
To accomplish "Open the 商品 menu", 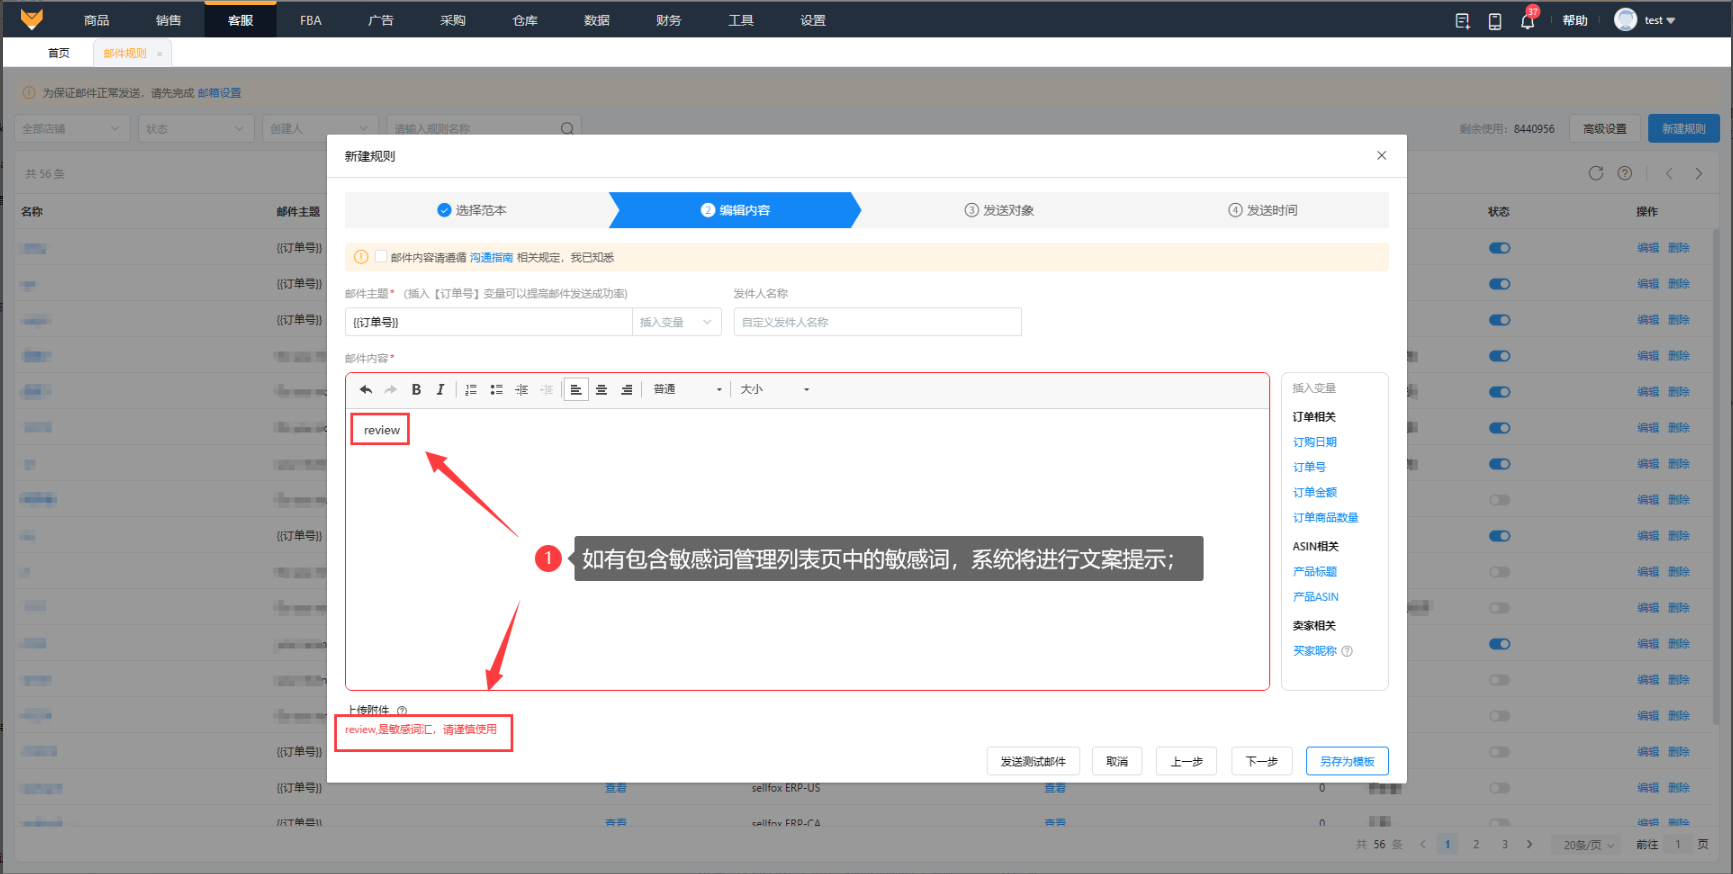I will (x=97, y=20).
